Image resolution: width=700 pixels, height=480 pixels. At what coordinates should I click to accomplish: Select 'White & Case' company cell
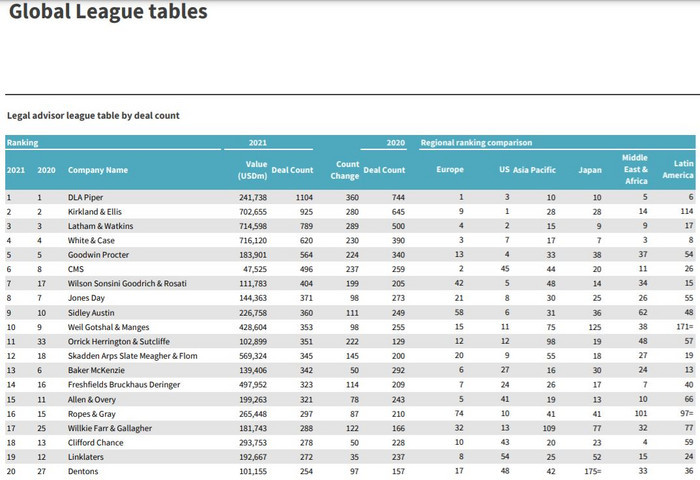point(91,240)
